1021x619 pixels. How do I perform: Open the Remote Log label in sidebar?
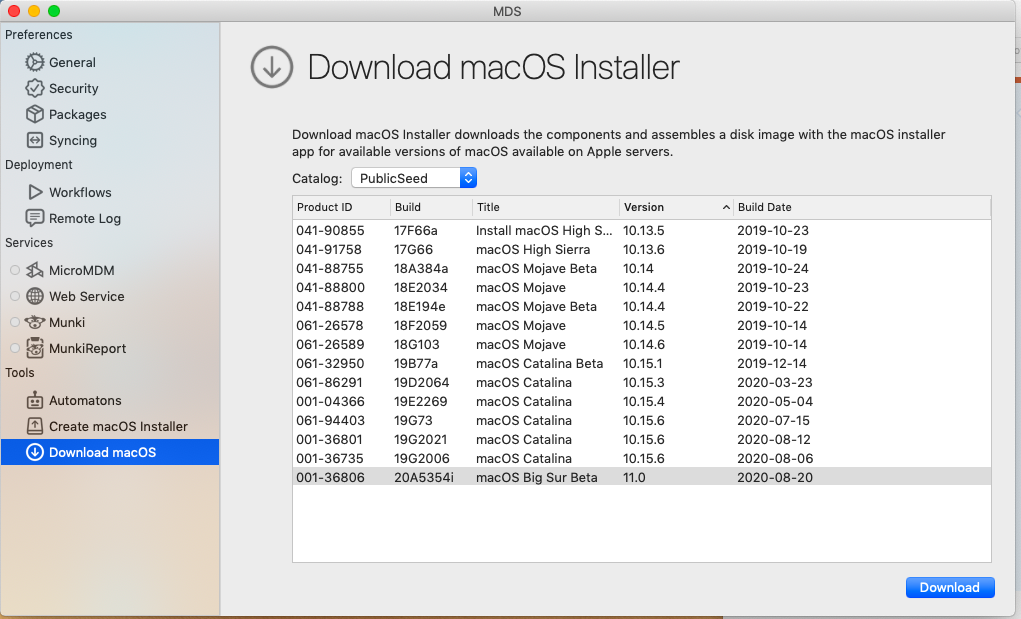[85, 219]
